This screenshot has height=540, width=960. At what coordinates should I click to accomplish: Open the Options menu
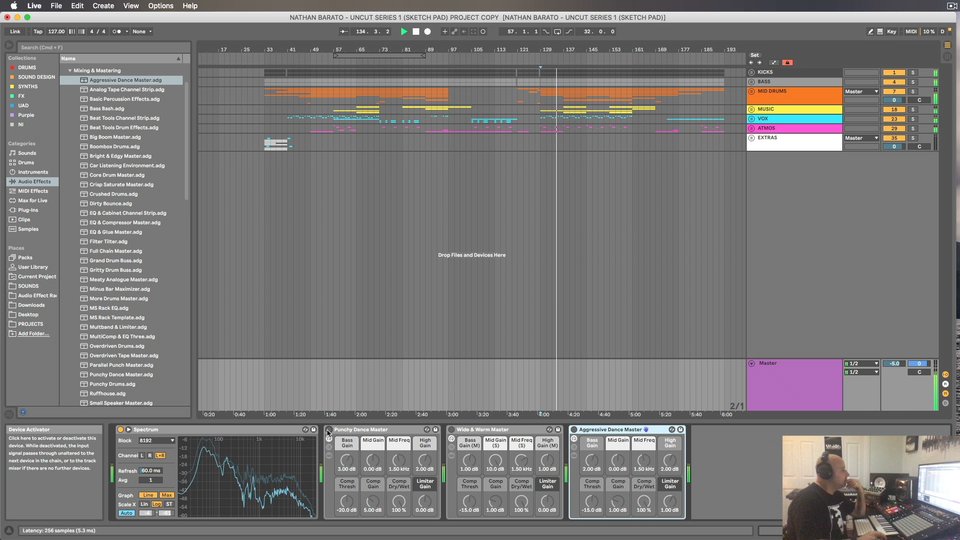pyautogui.click(x=160, y=6)
